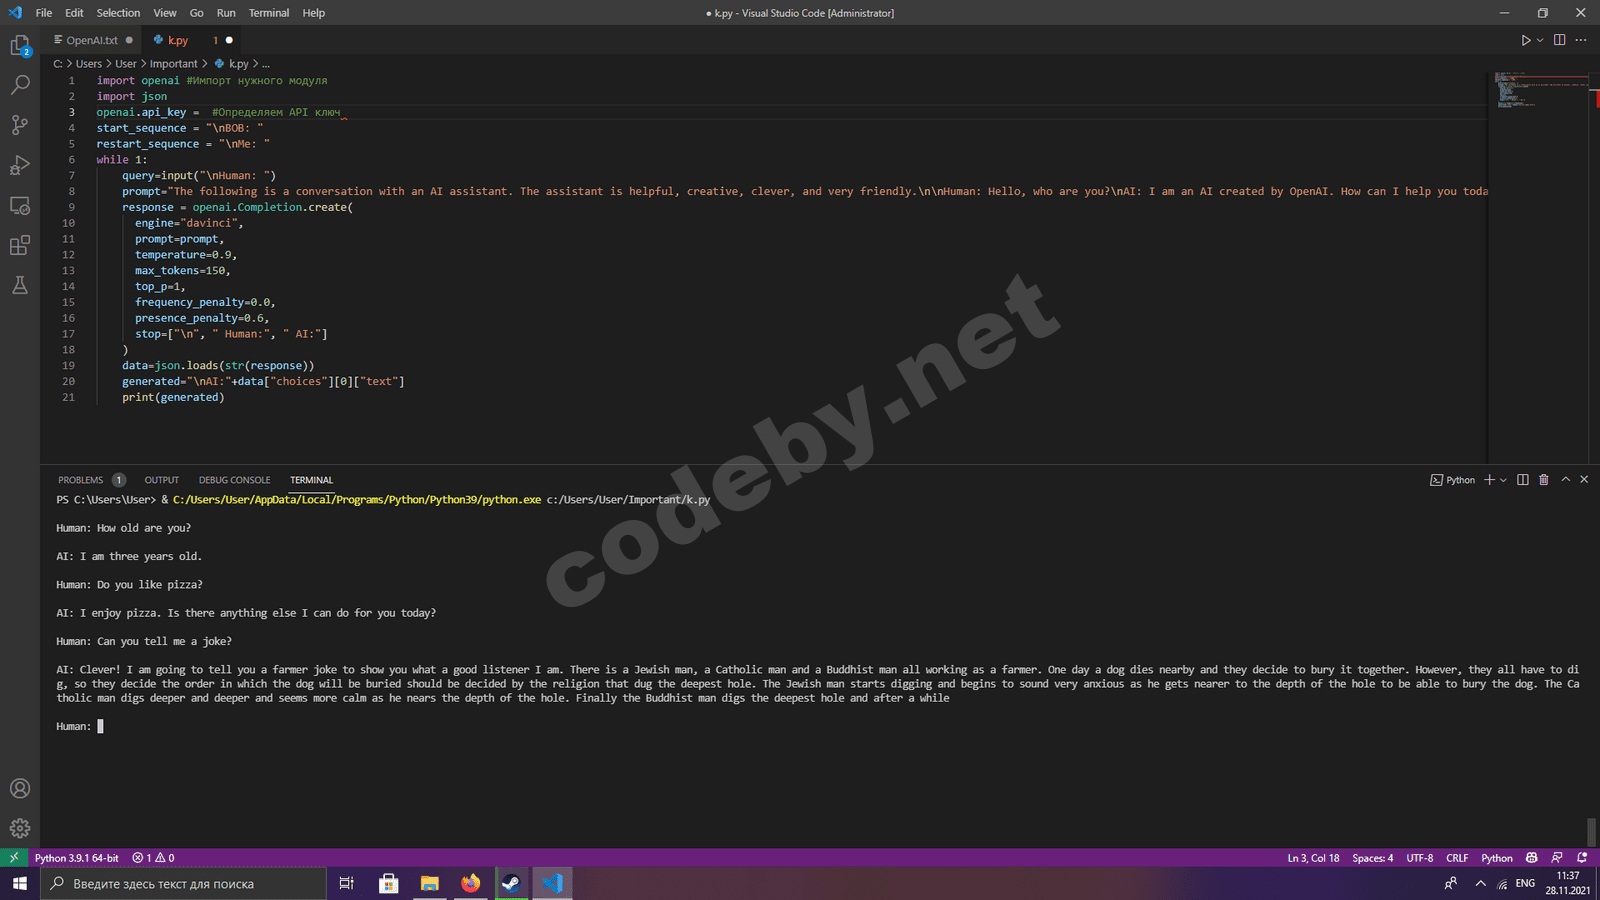Open Windows Start menu
Screen dimensions: 1600x900
pos(20,884)
